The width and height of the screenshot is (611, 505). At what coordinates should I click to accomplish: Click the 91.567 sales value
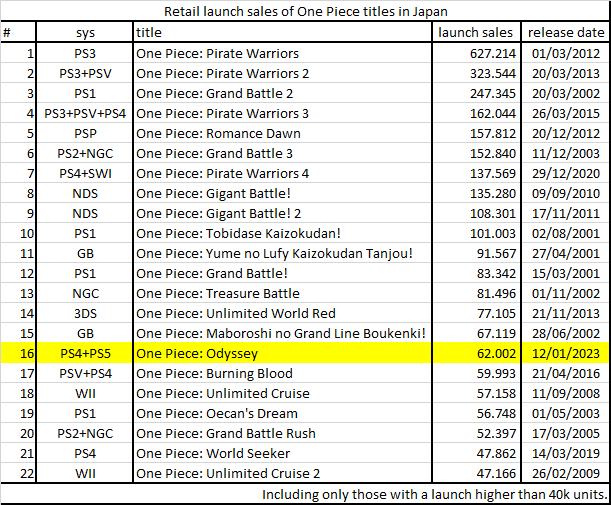[x=496, y=254]
